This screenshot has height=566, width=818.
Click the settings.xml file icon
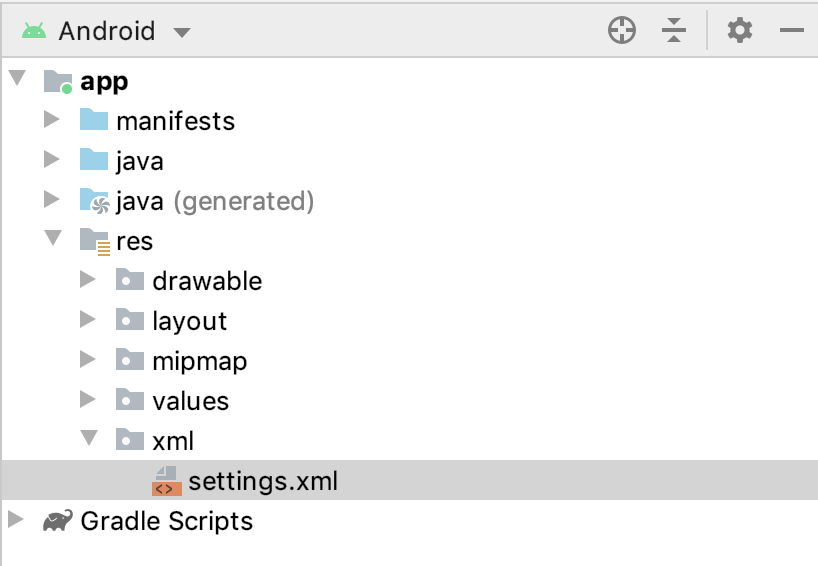(167, 481)
